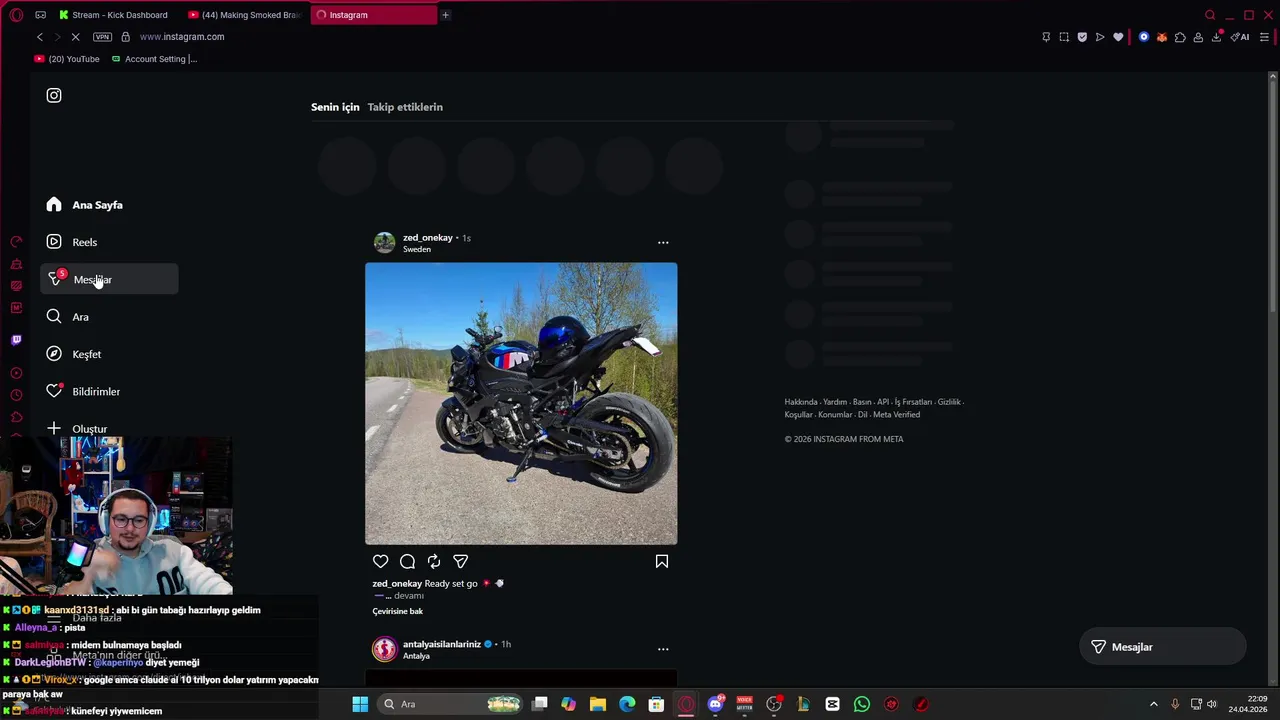Click the zed_onekay avatar
Image resolution: width=1280 pixels, height=720 pixels.
click(x=384, y=243)
